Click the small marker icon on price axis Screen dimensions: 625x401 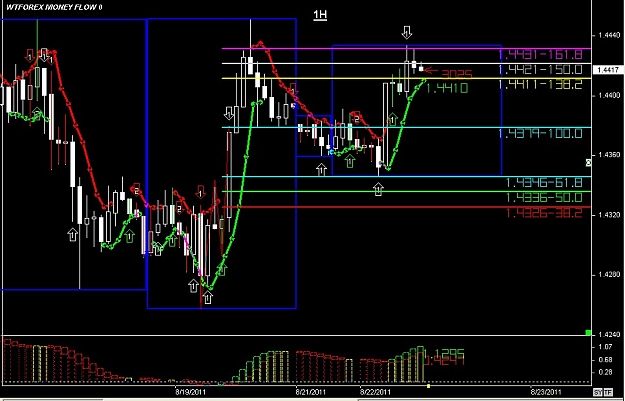point(588,162)
